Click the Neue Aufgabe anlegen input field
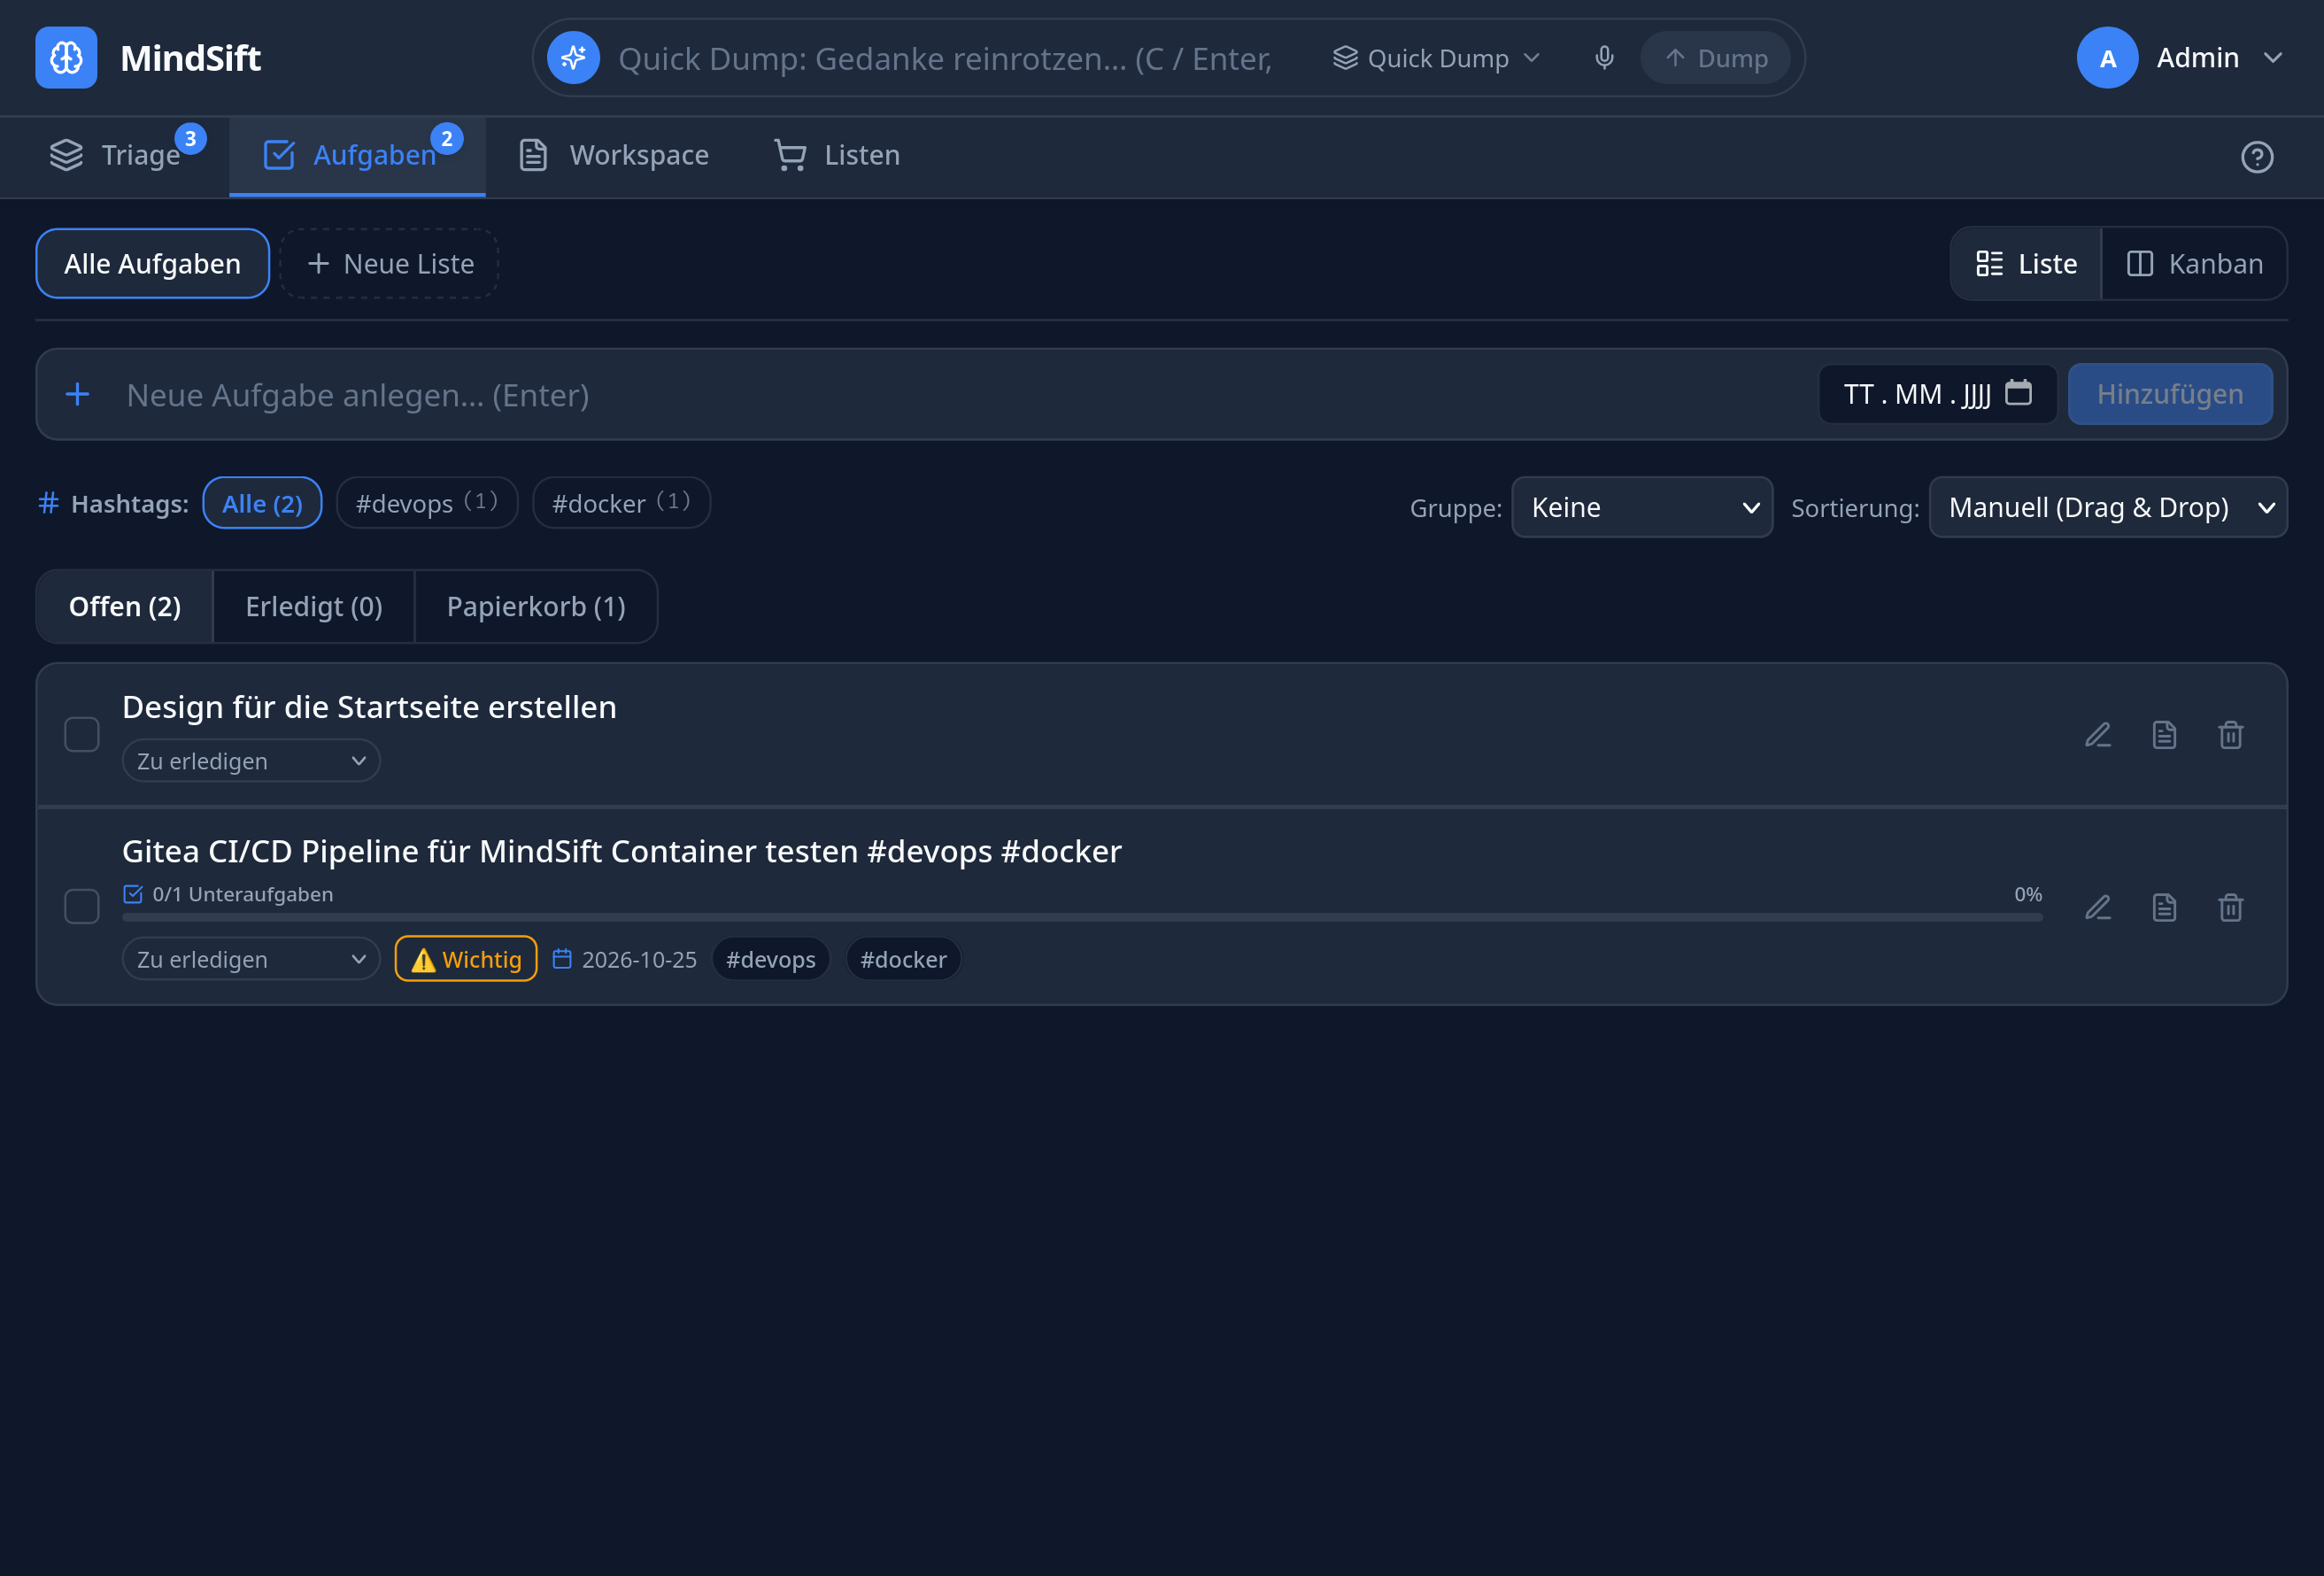This screenshot has width=2324, height=1576. [960, 395]
